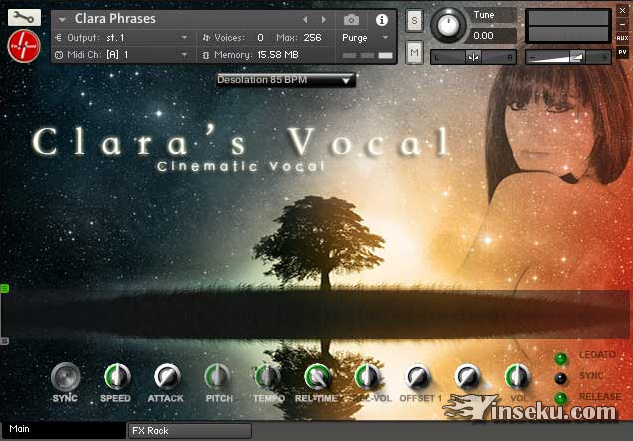The height and width of the screenshot is (441, 633).
Task: Click the wrench edit-instrument icon
Action: 25,17
